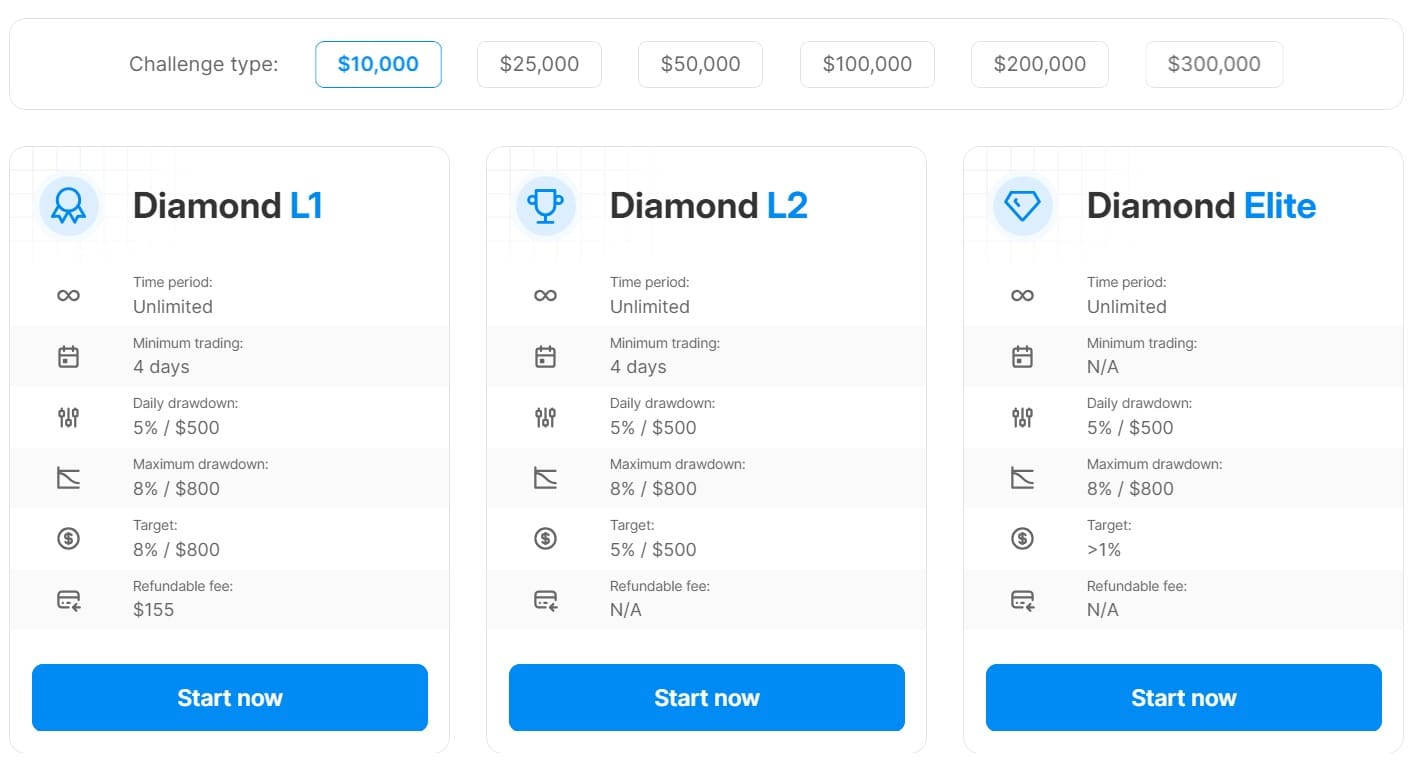Screen dimensions: 1417x767
Task: Pick the $200,000 challenge type
Action: pos(1039,64)
